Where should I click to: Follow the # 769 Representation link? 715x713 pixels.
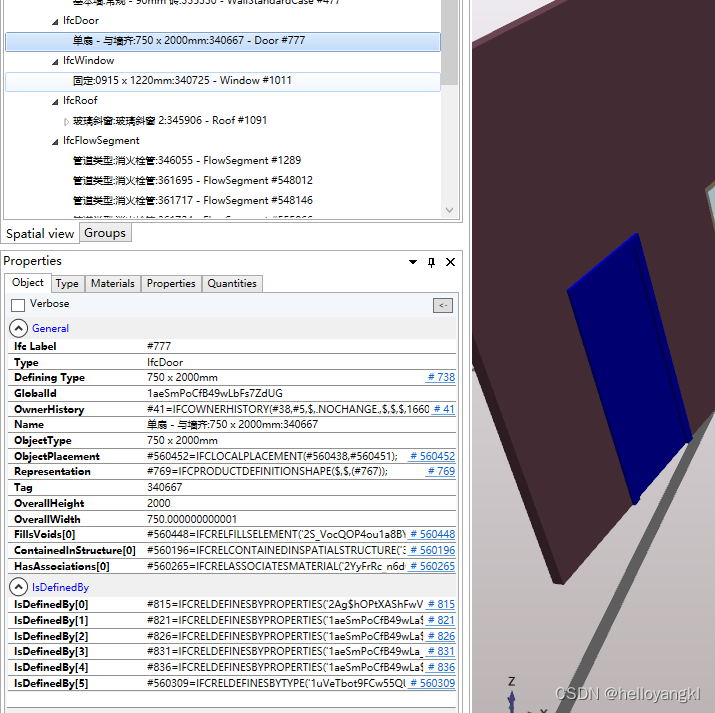(x=441, y=471)
